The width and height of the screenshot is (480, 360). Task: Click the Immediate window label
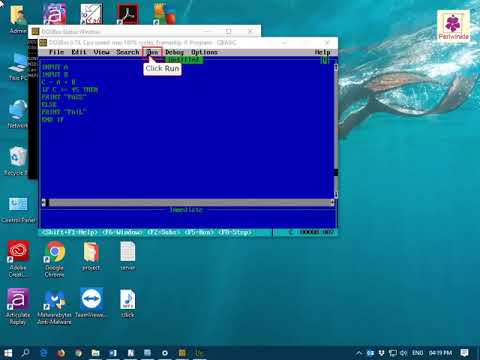186,210
